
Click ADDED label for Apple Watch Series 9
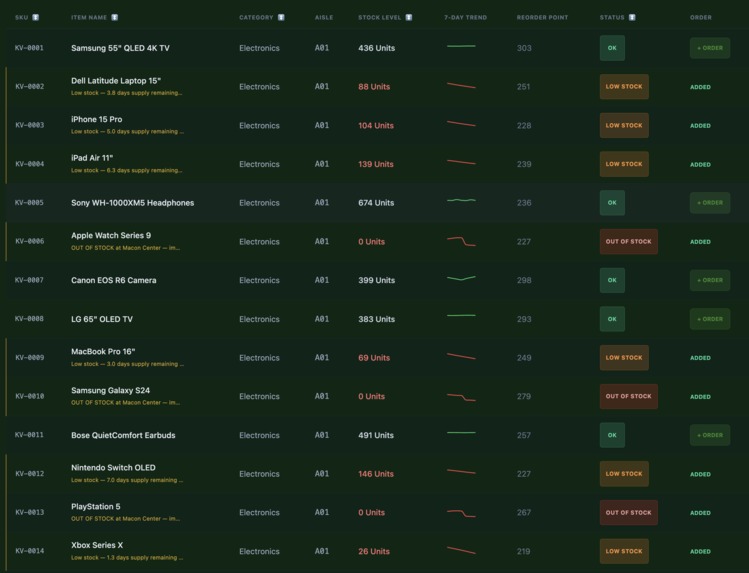[700, 242]
